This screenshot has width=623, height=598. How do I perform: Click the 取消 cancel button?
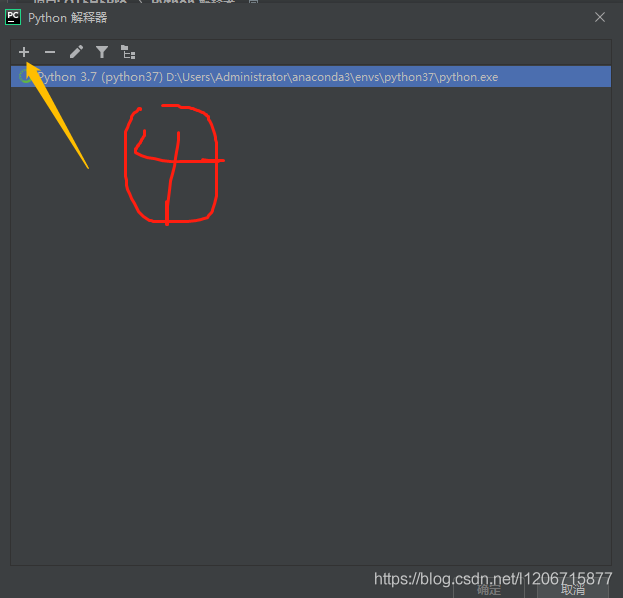click(573, 590)
